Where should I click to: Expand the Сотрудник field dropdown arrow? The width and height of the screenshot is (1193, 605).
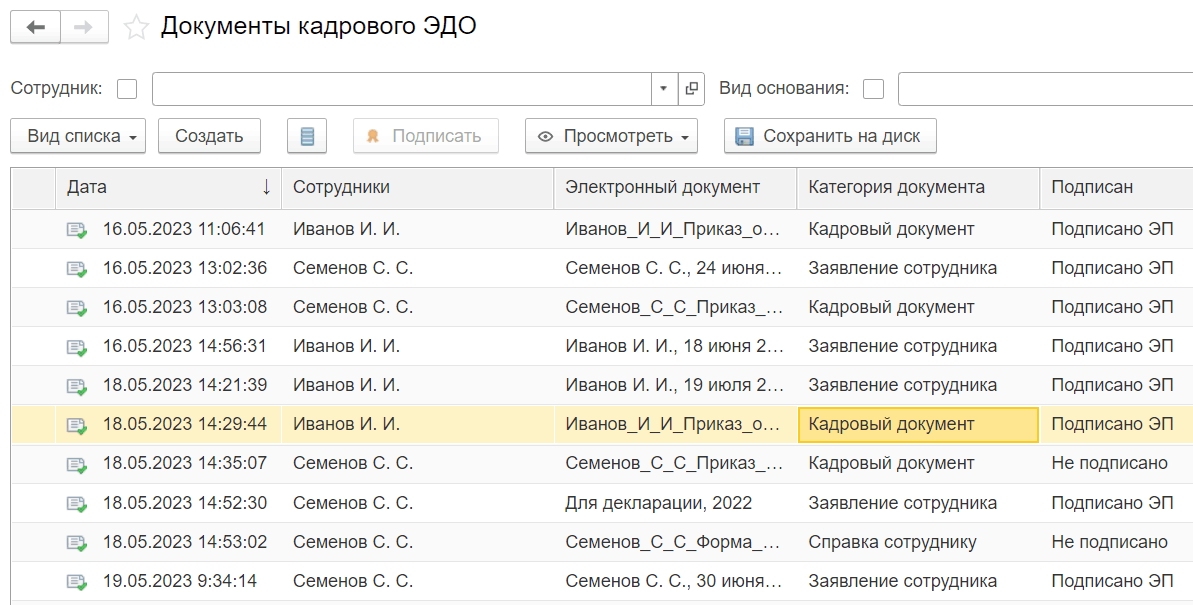click(664, 89)
